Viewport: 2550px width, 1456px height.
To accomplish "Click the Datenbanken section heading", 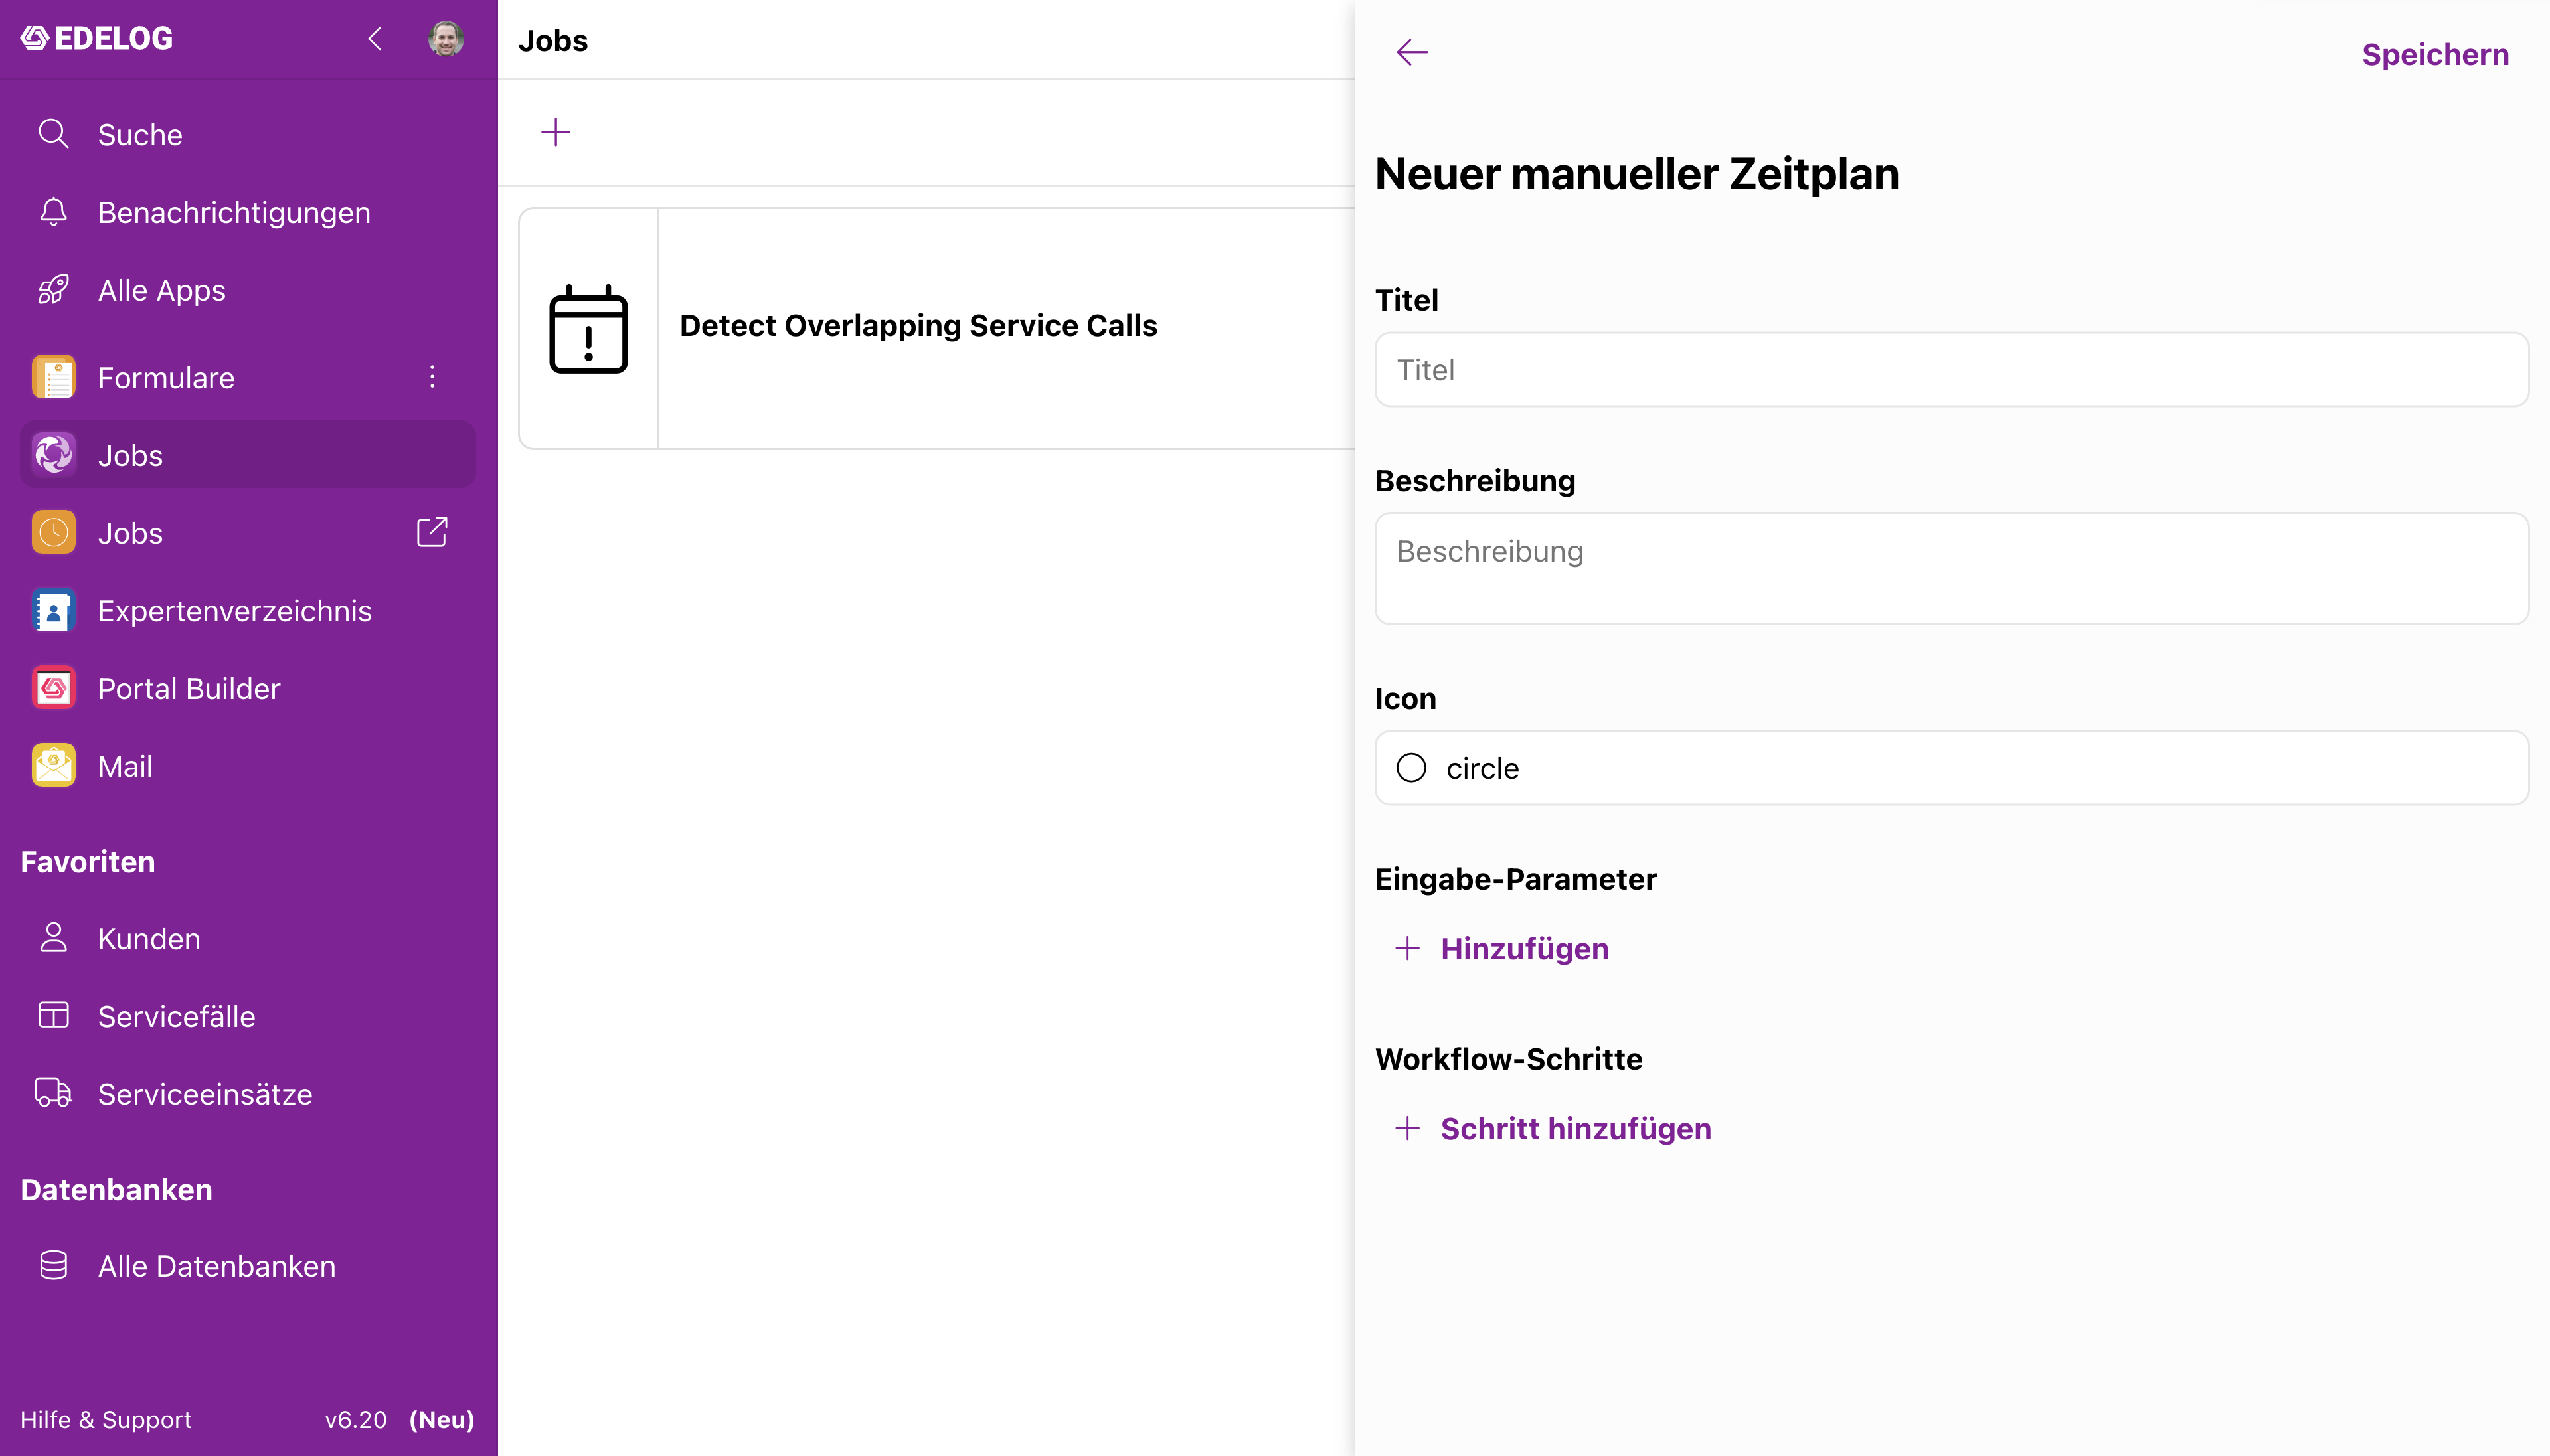I will point(116,1189).
